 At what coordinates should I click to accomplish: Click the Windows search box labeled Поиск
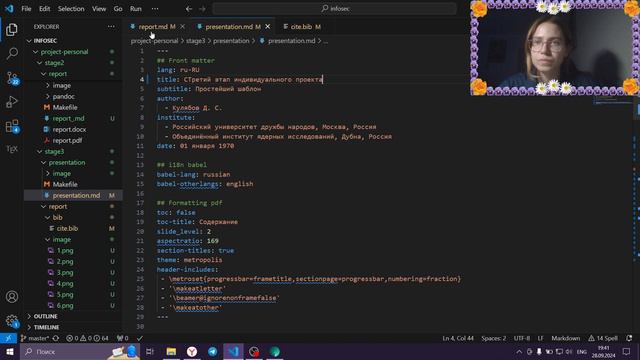80,351
